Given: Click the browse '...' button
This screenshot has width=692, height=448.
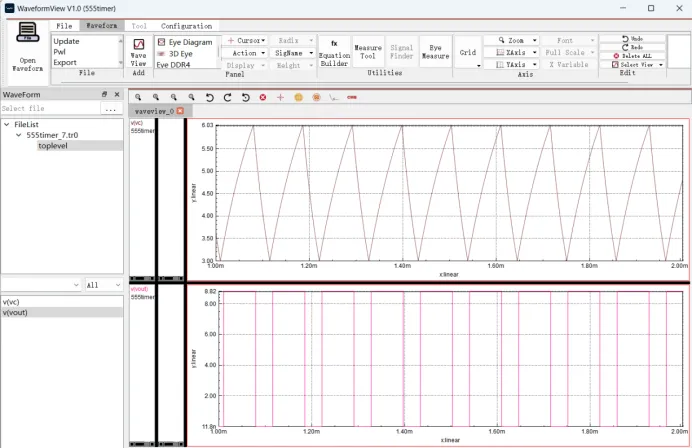Looking at the screenshot, I should click(x=111, y=108).
